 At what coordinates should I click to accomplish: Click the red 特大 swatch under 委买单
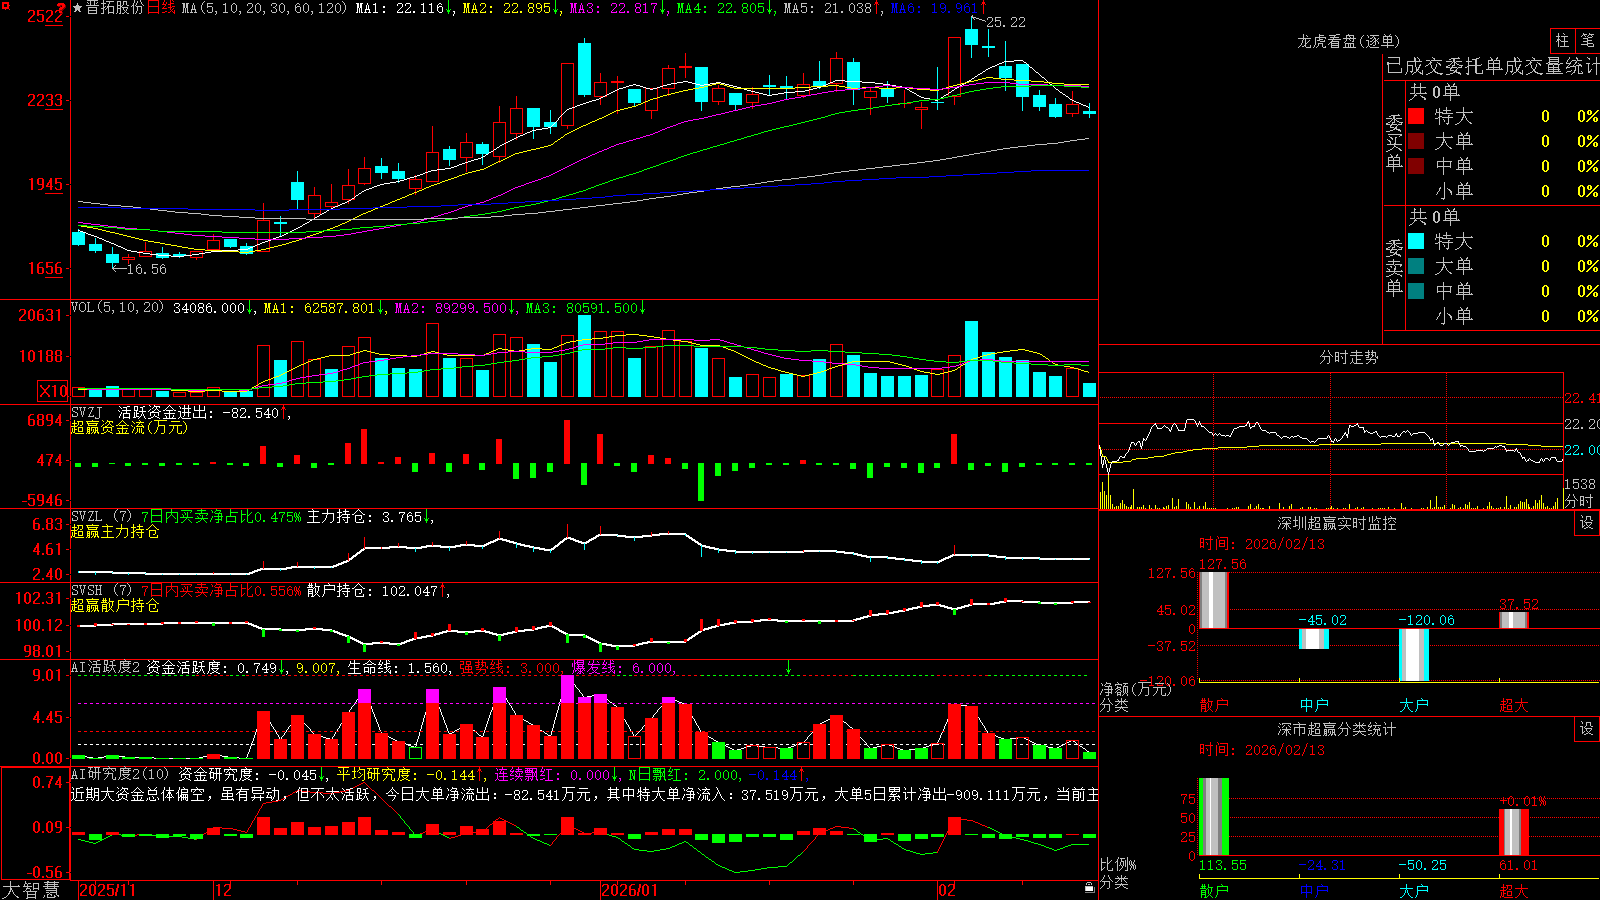1416,116
